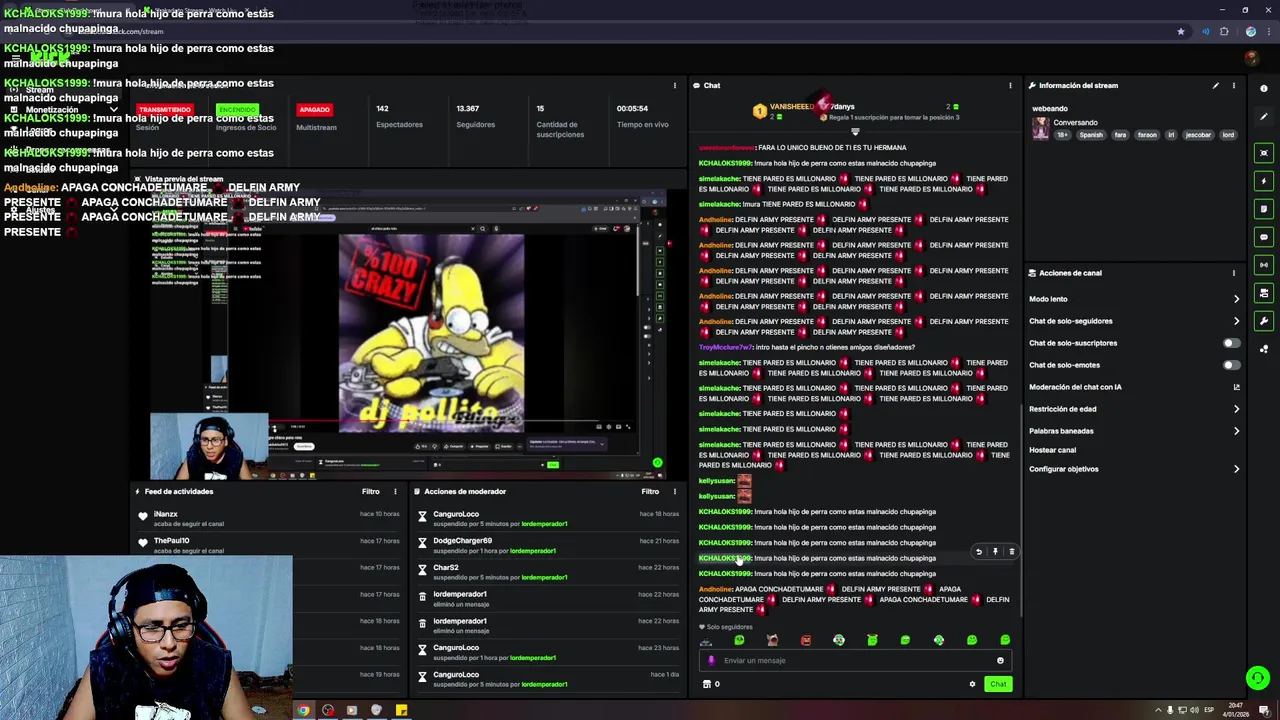
Task: Open the green support headset bubble
Action: 1258,678
